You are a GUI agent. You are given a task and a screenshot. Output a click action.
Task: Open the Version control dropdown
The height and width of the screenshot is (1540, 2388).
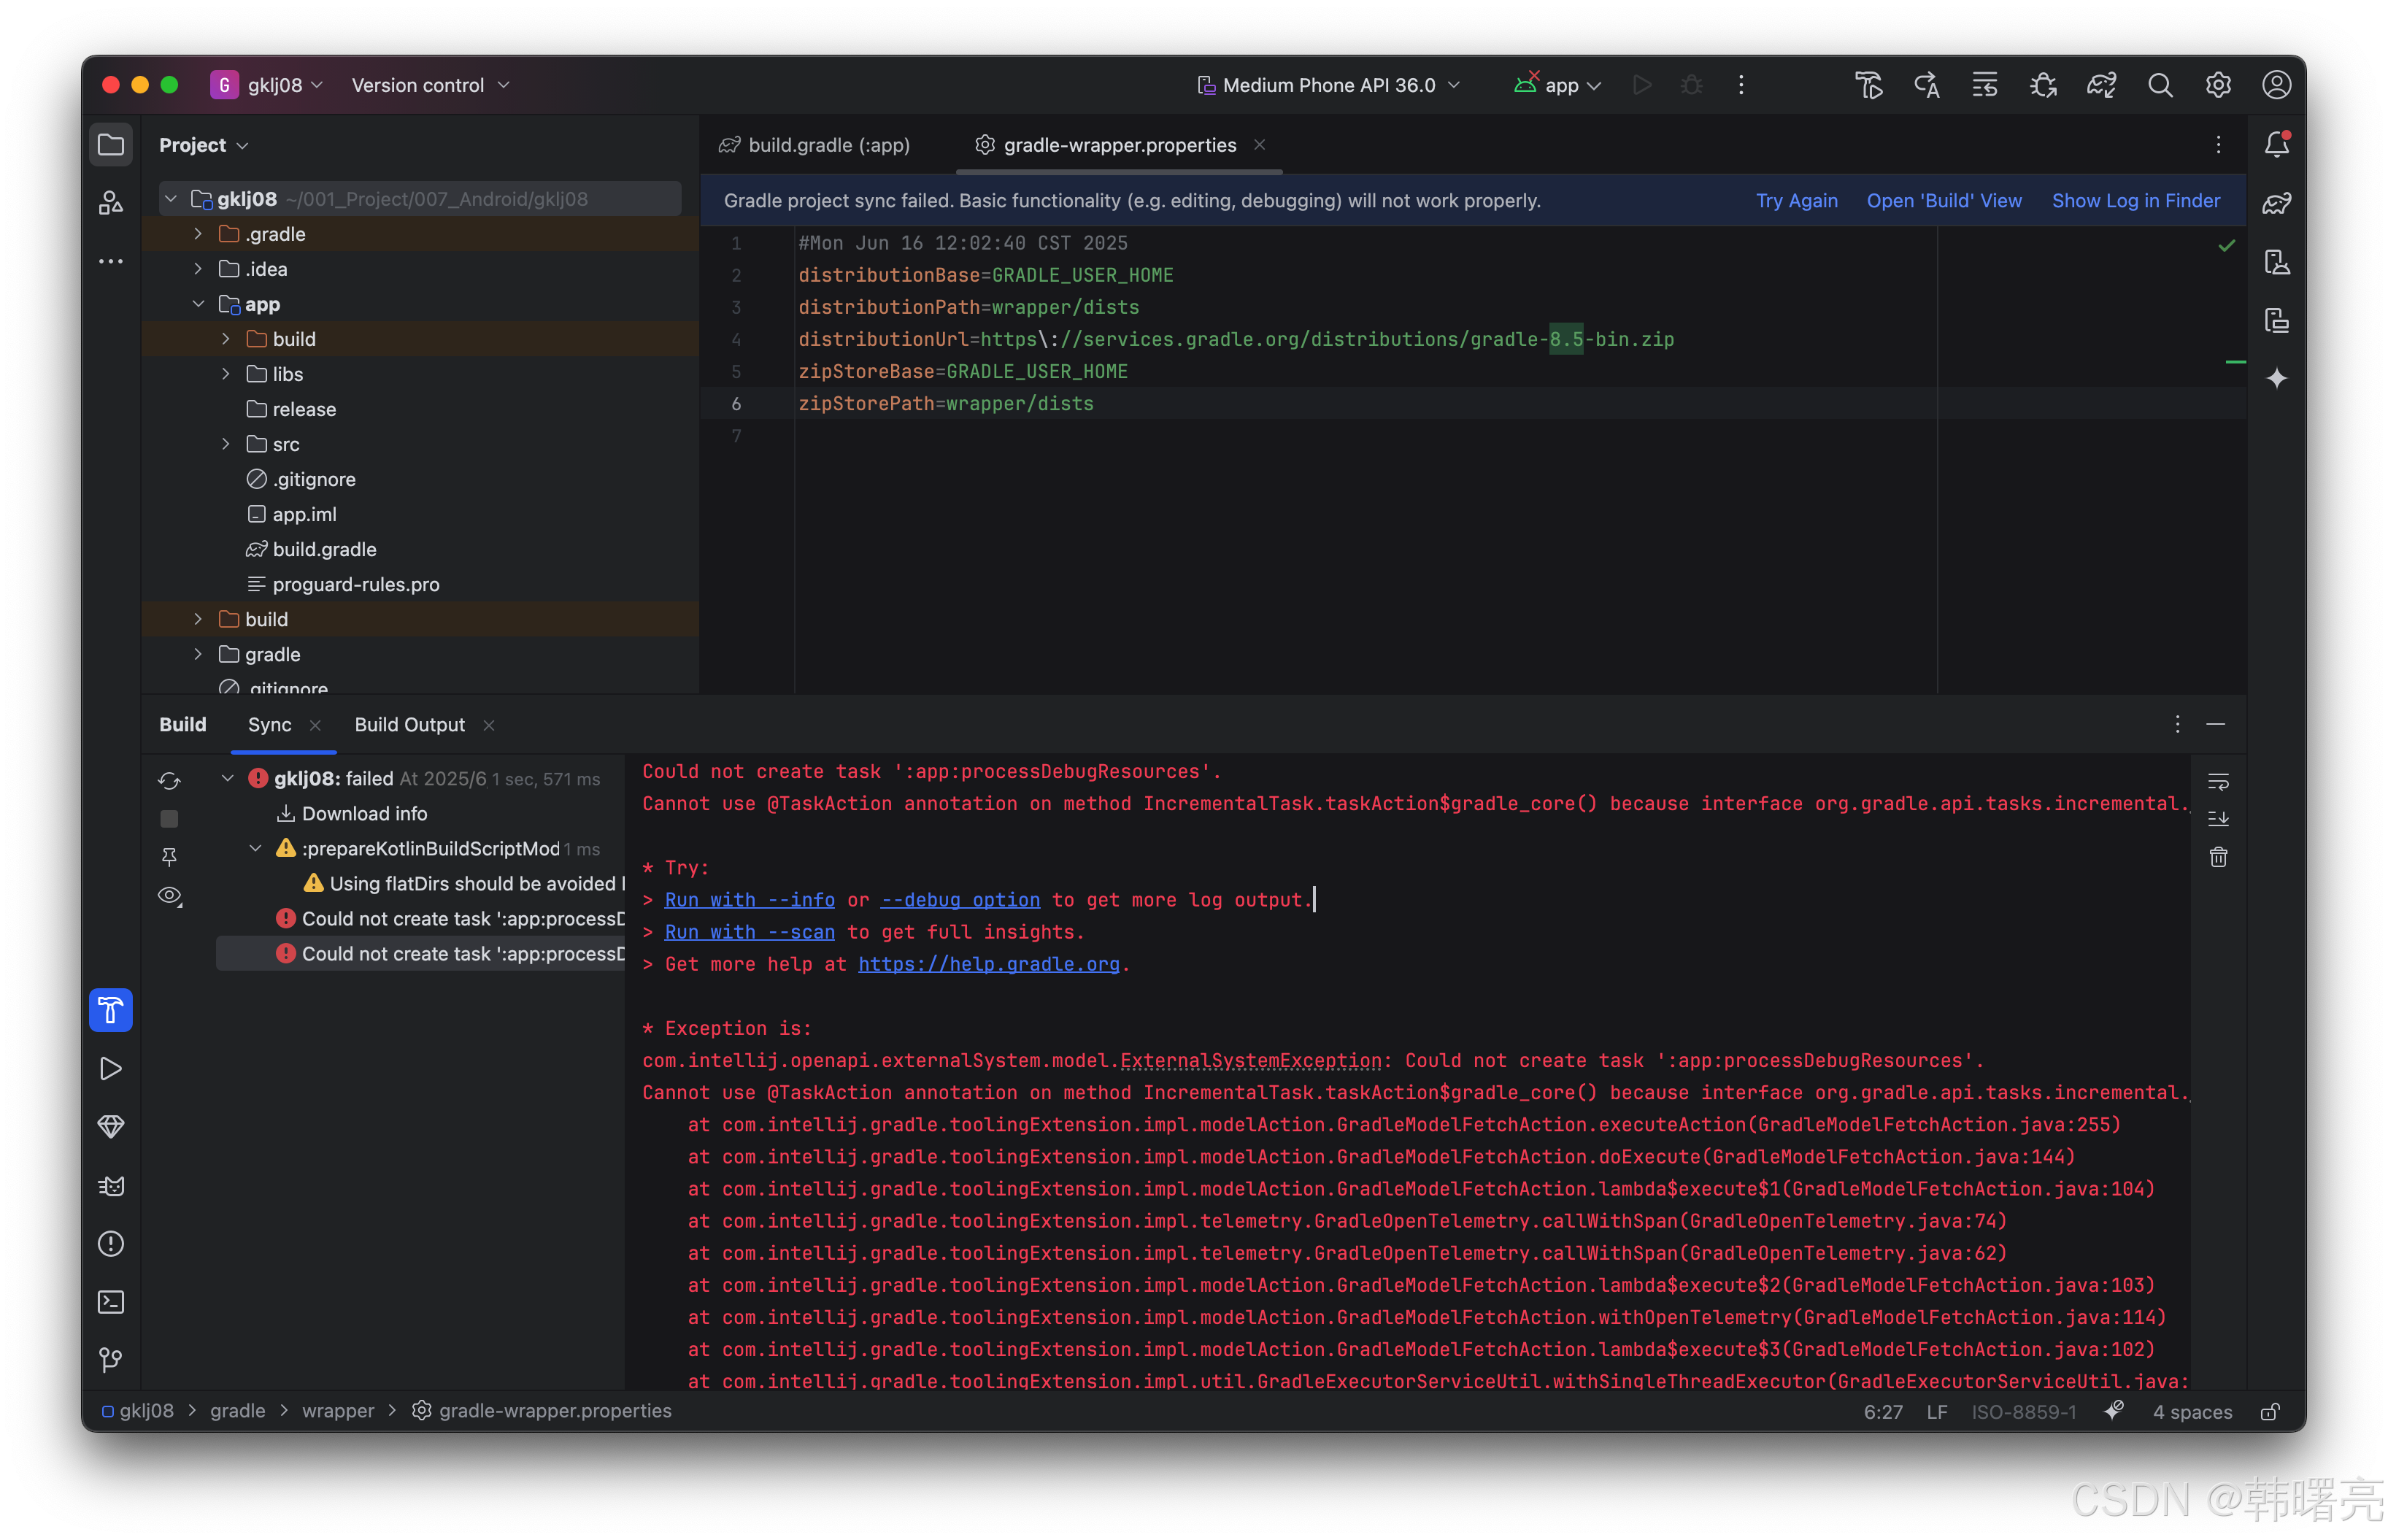pos(431,85)
